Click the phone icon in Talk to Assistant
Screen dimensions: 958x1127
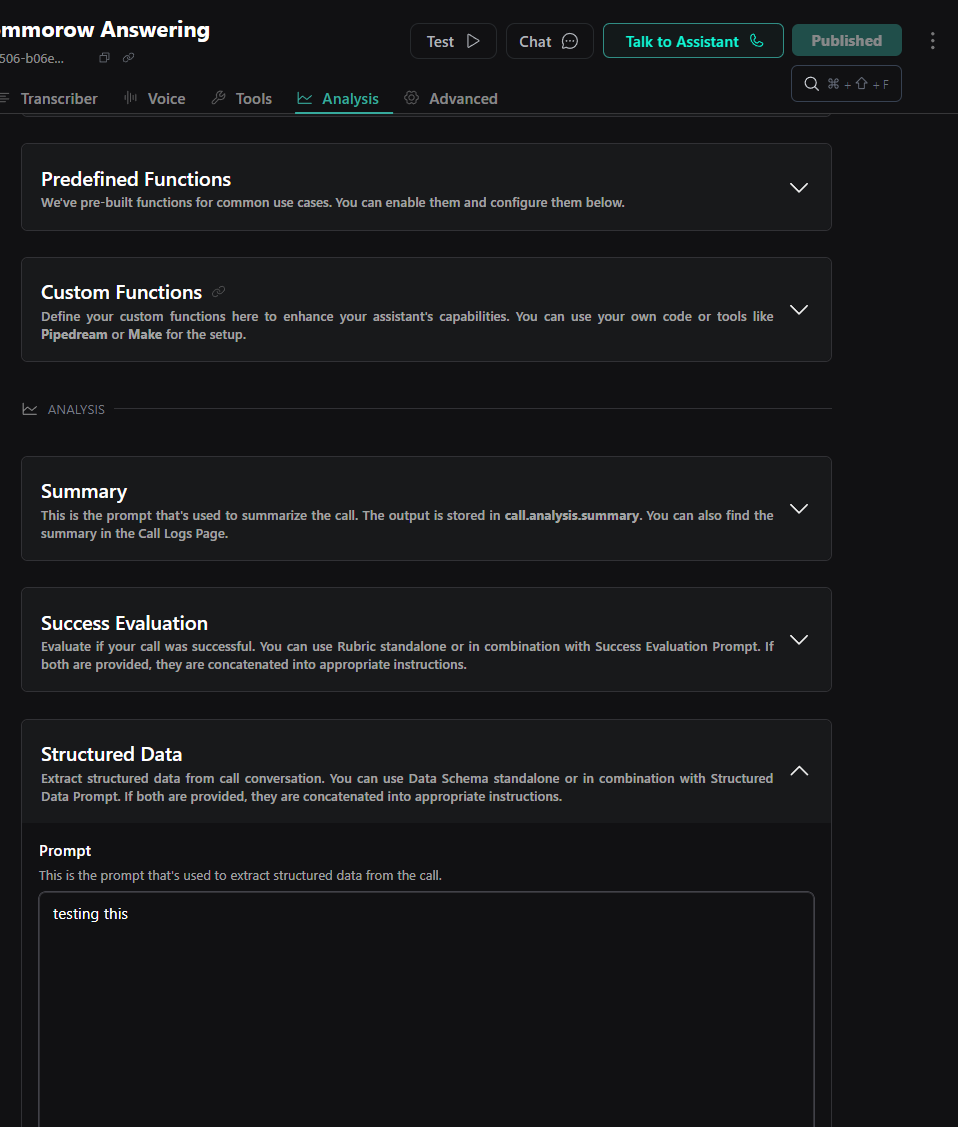pyautogui.click(x=756, y=41)
